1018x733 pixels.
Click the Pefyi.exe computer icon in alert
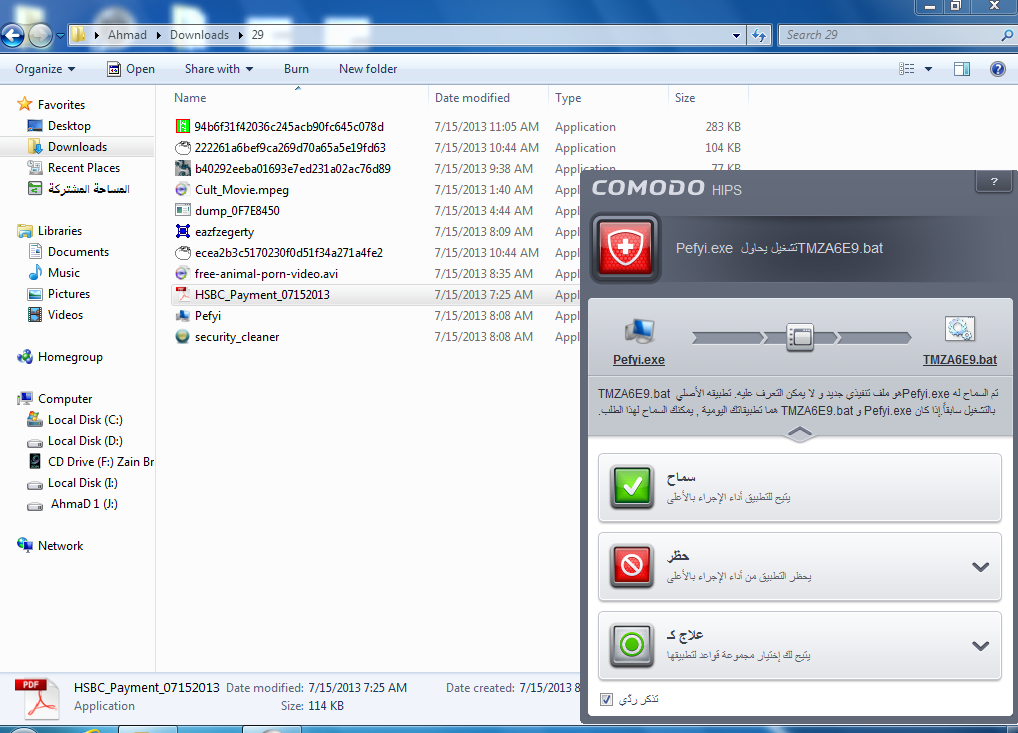[639, 332]
